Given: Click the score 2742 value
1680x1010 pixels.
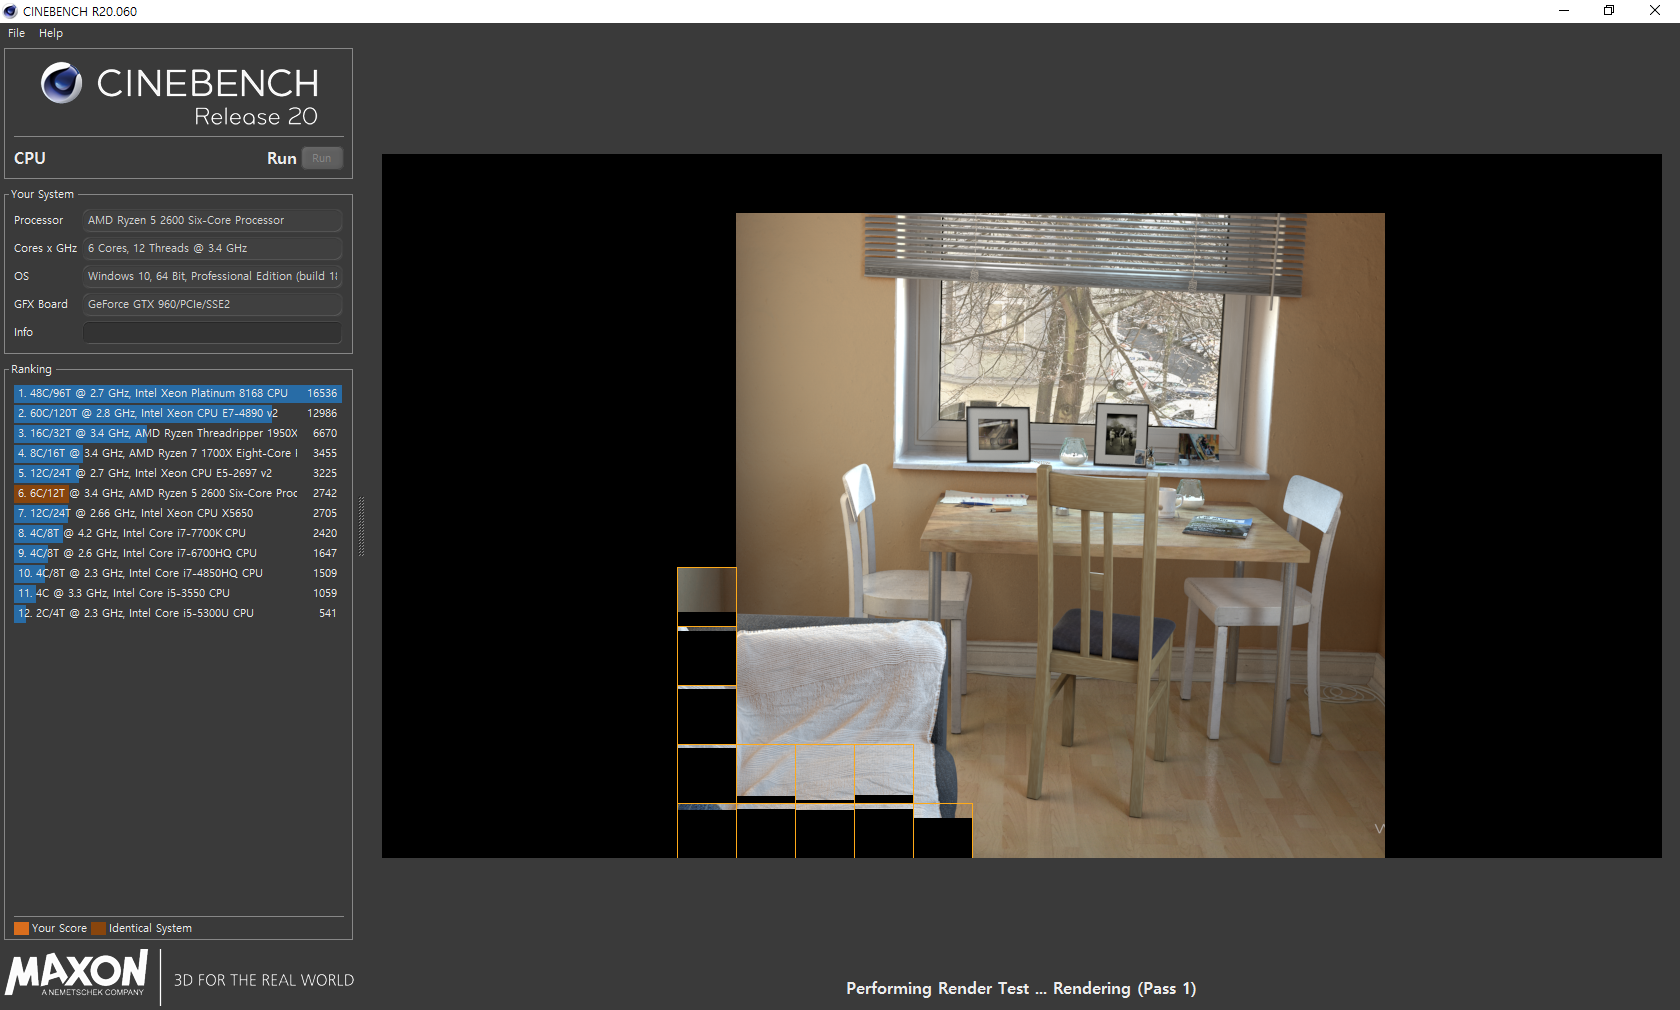Looking at the screenshot, I should (x=325, y=493).
